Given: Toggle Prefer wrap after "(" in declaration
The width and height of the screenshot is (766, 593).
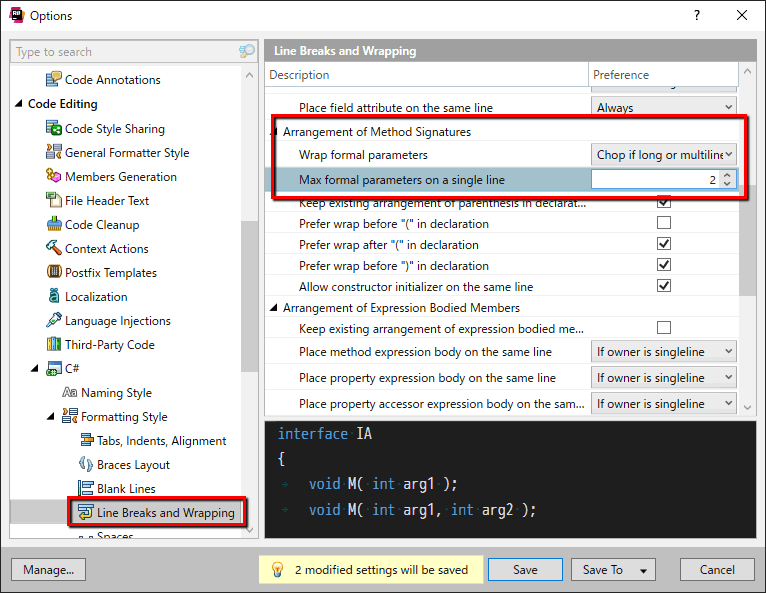Looking at the screenshot, I should click(x=663, y=244).
